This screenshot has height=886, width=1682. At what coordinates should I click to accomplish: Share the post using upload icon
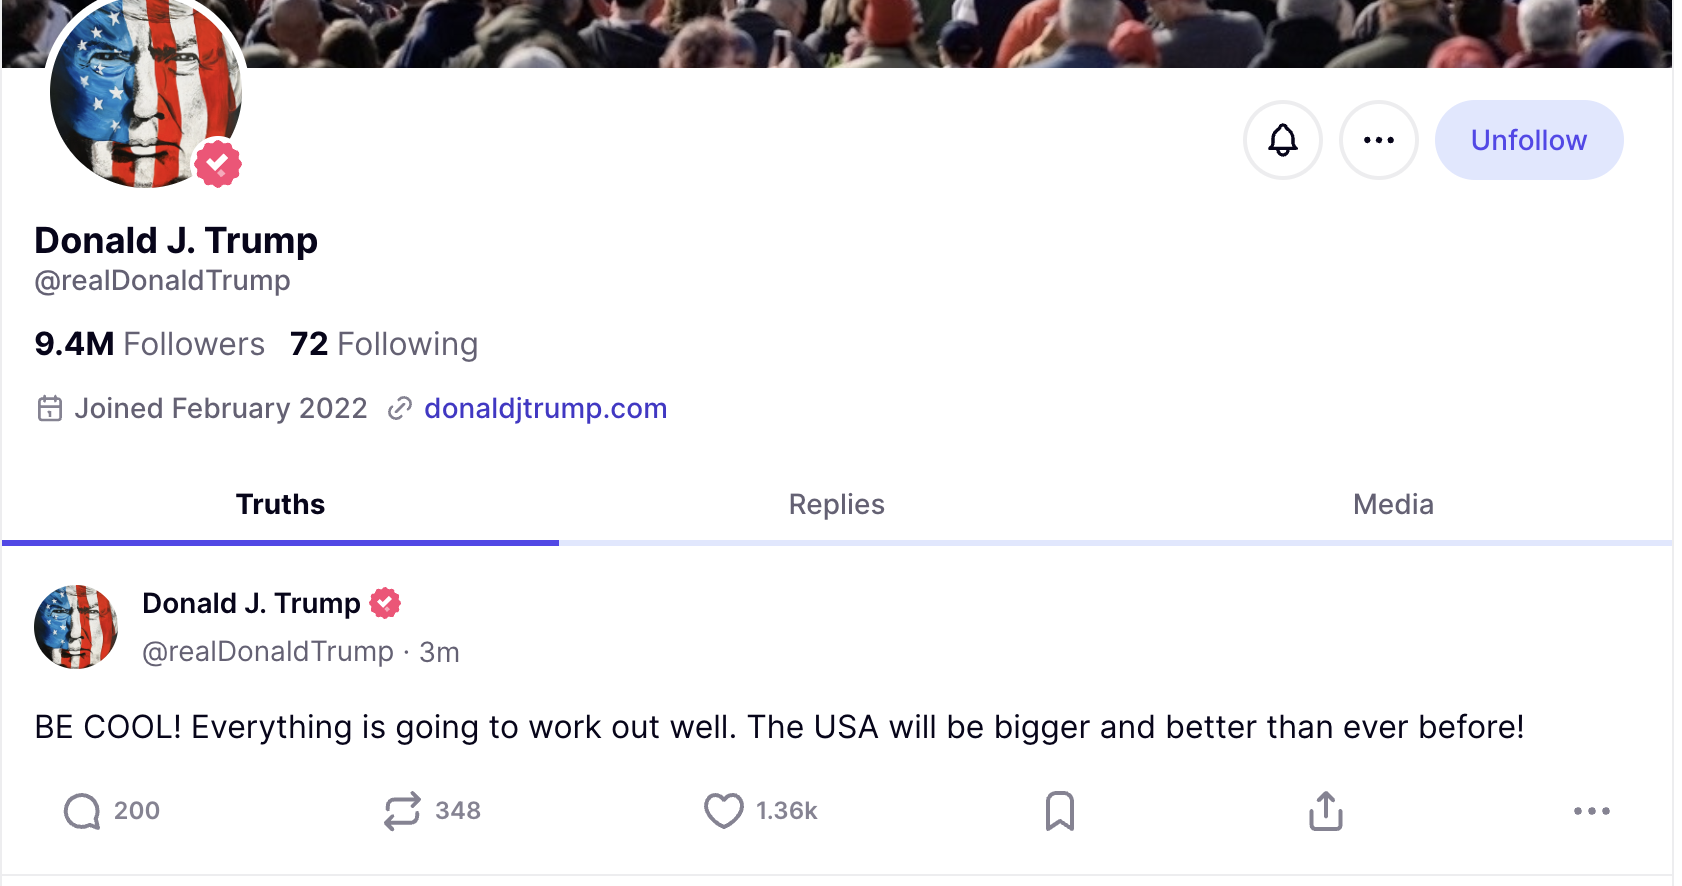coord(1325,811)
